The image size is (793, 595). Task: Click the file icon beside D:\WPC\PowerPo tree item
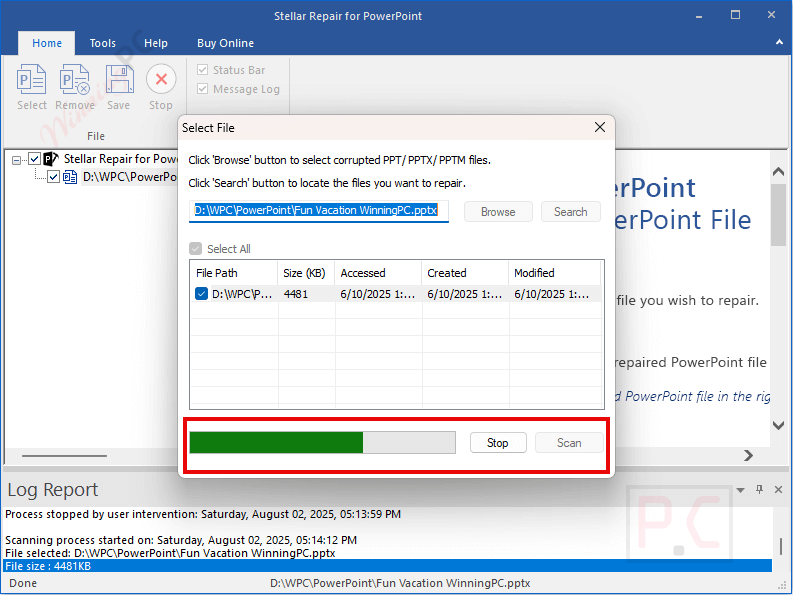click(70, 177)
